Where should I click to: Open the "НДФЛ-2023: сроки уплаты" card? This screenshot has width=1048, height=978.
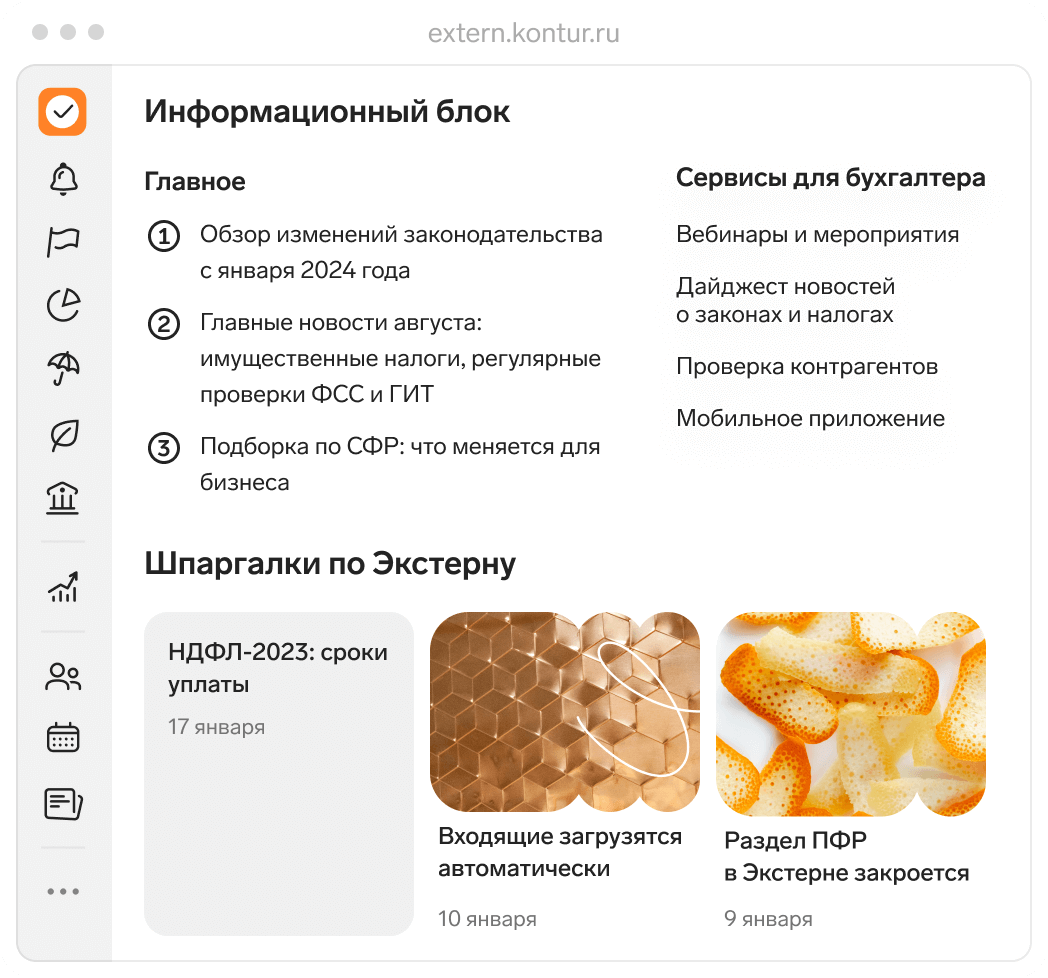coord(279,773)
